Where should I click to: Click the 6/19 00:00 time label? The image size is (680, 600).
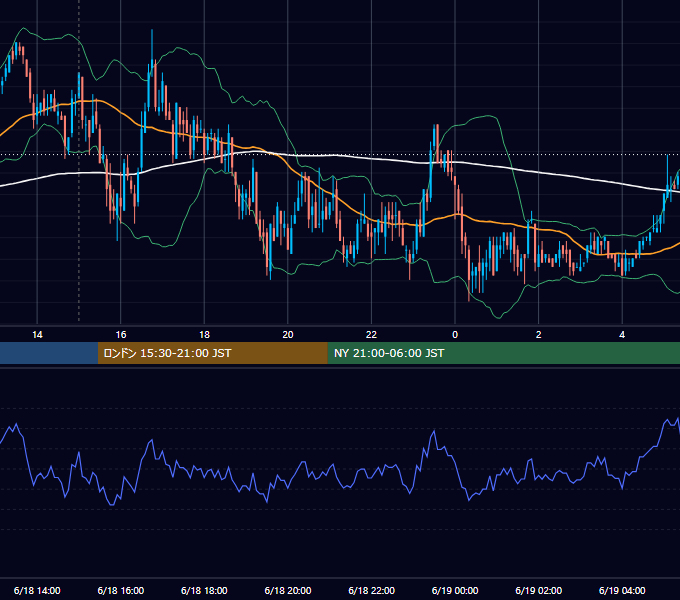click(x=455, y=590)
